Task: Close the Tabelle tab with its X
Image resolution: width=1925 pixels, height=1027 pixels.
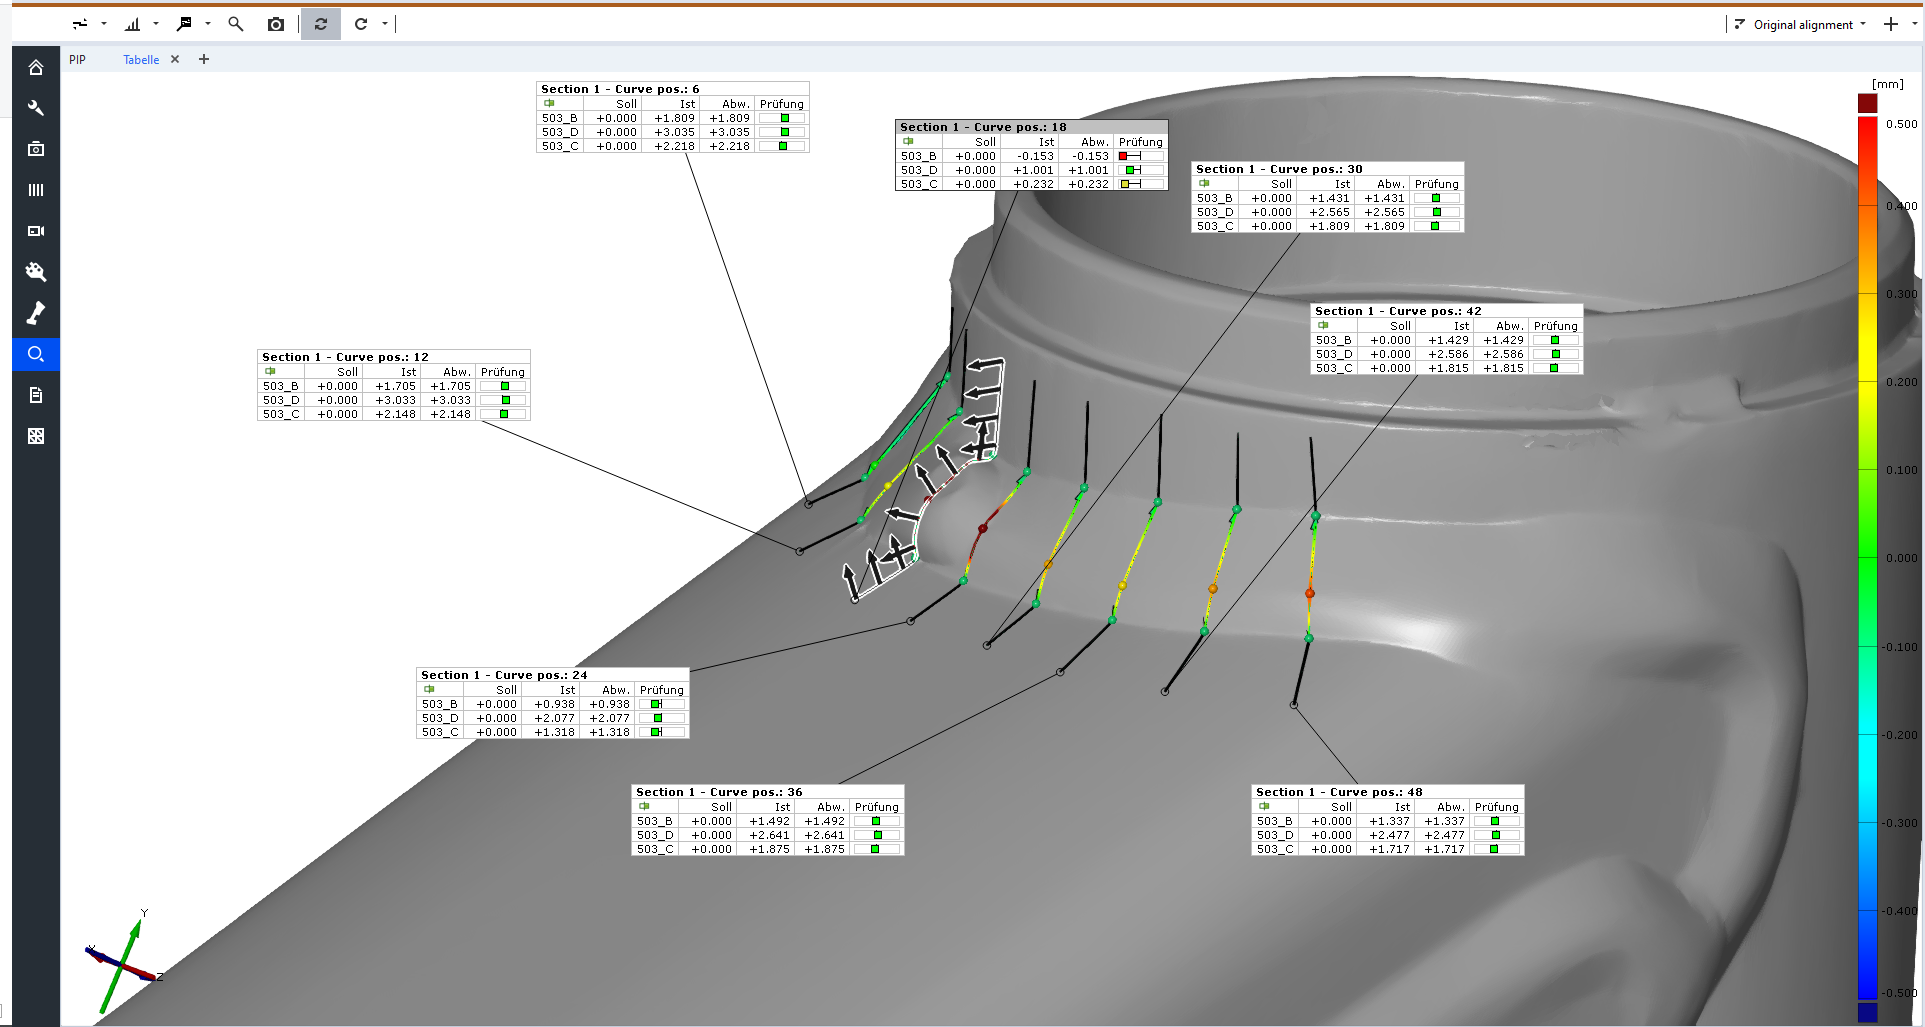Action: [175, 59]
